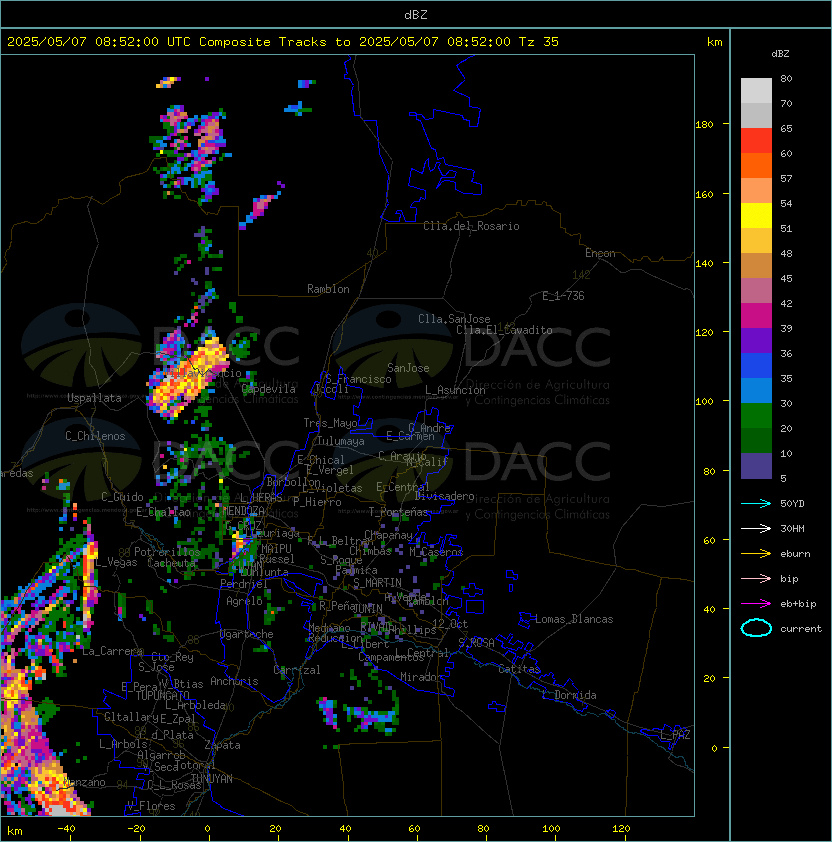Click the 'Tulumaya' place label
The width and height of the screenshot is (832, 842).
[x=341, y=441]
